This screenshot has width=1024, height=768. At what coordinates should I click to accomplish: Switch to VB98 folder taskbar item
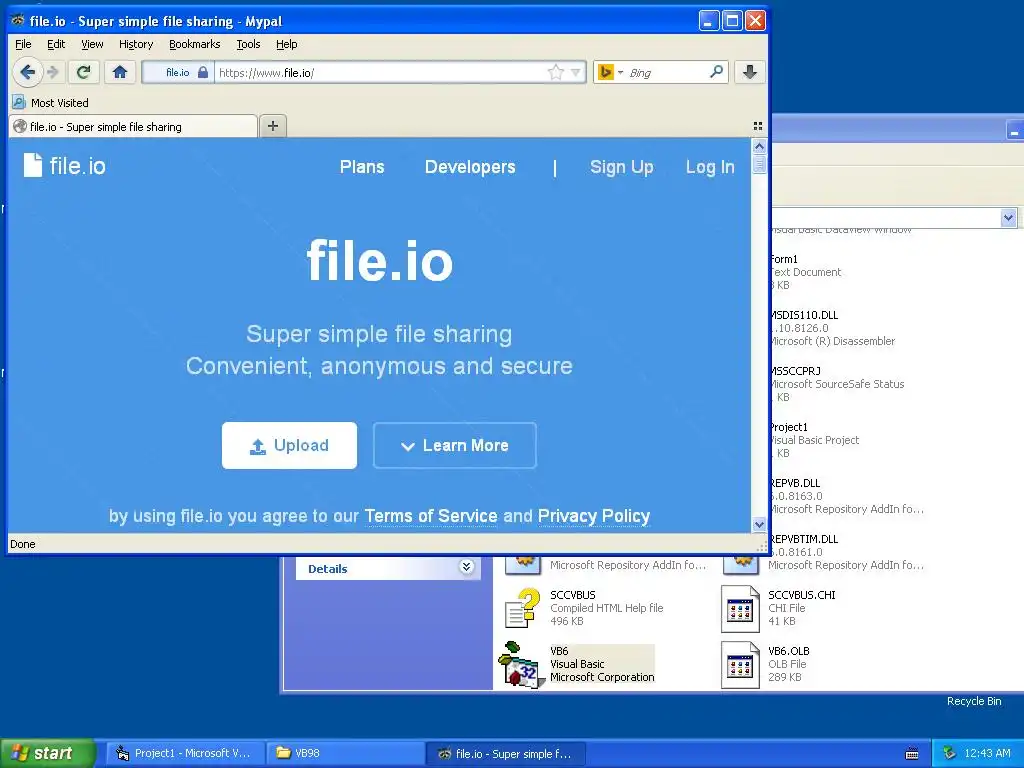point(345,753)
